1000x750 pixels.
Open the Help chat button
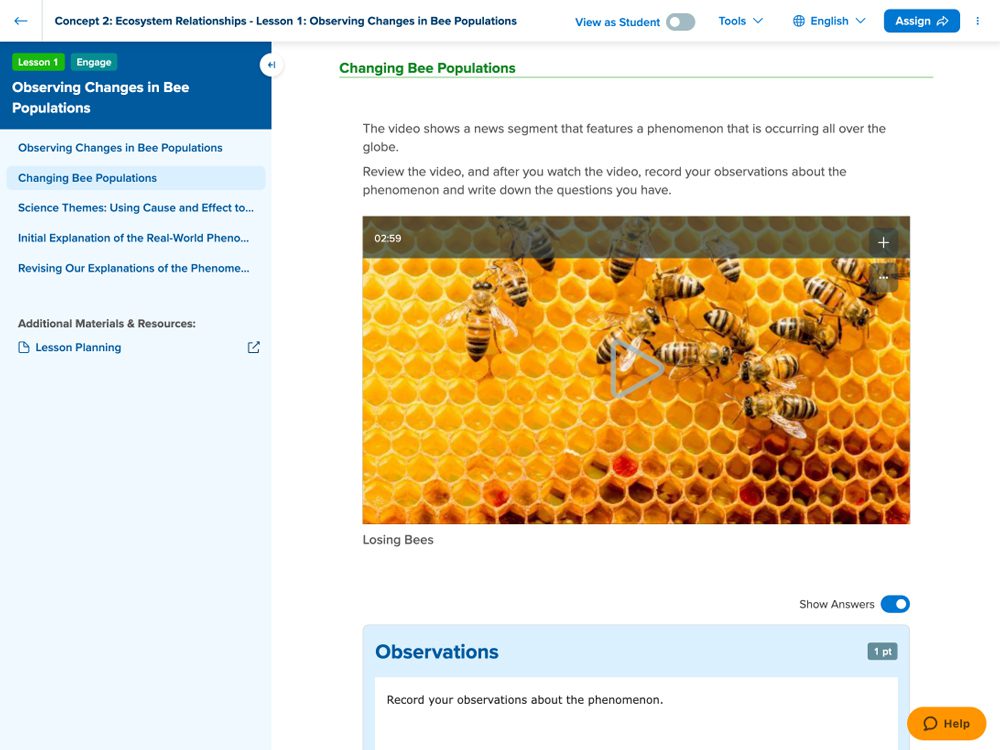tap(946, 724)
